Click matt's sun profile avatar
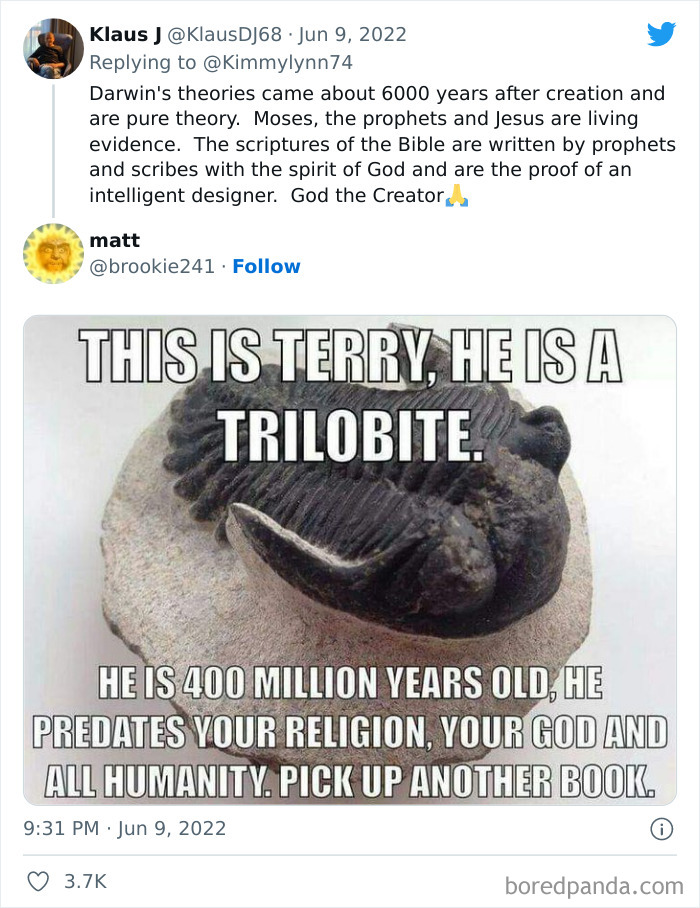Viewport: 700px width, 908px height. 55,254
